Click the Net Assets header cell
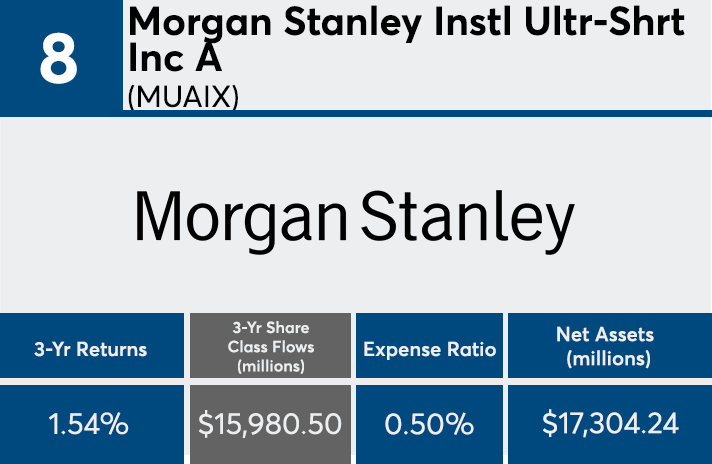This screenshot has width=712, height=464. click(x=609, y=347)
